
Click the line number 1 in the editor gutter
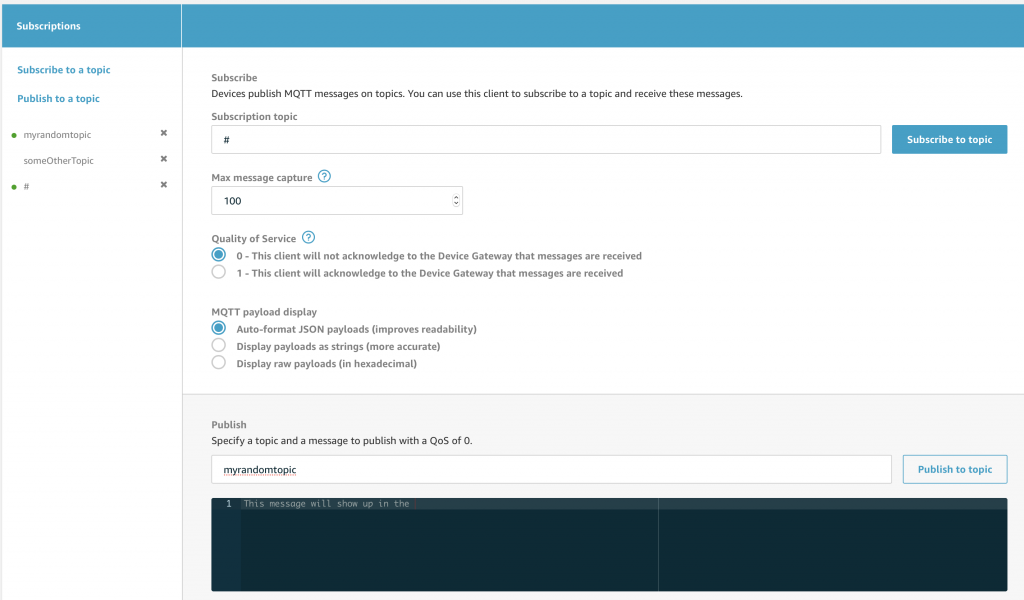[x=229, y=504]
